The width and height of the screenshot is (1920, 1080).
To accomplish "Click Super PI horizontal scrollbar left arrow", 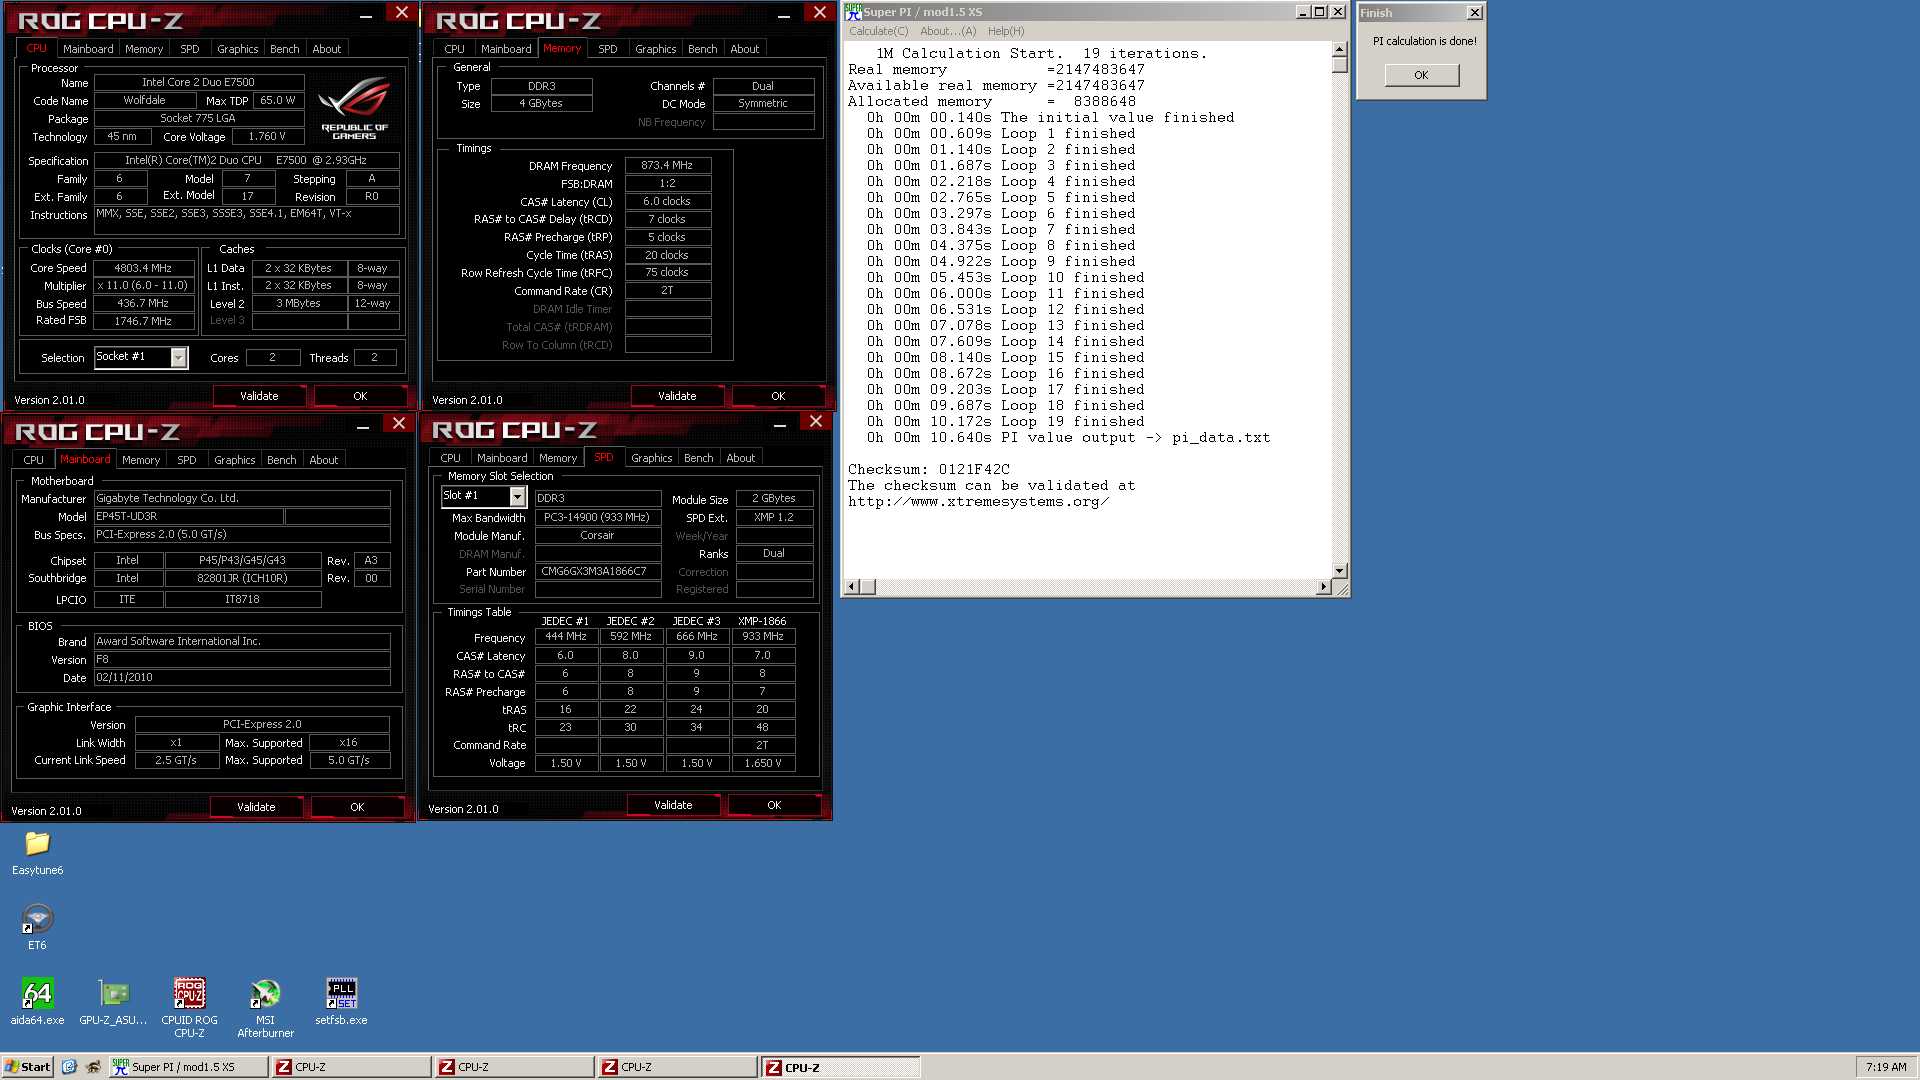I will [852, 587].
